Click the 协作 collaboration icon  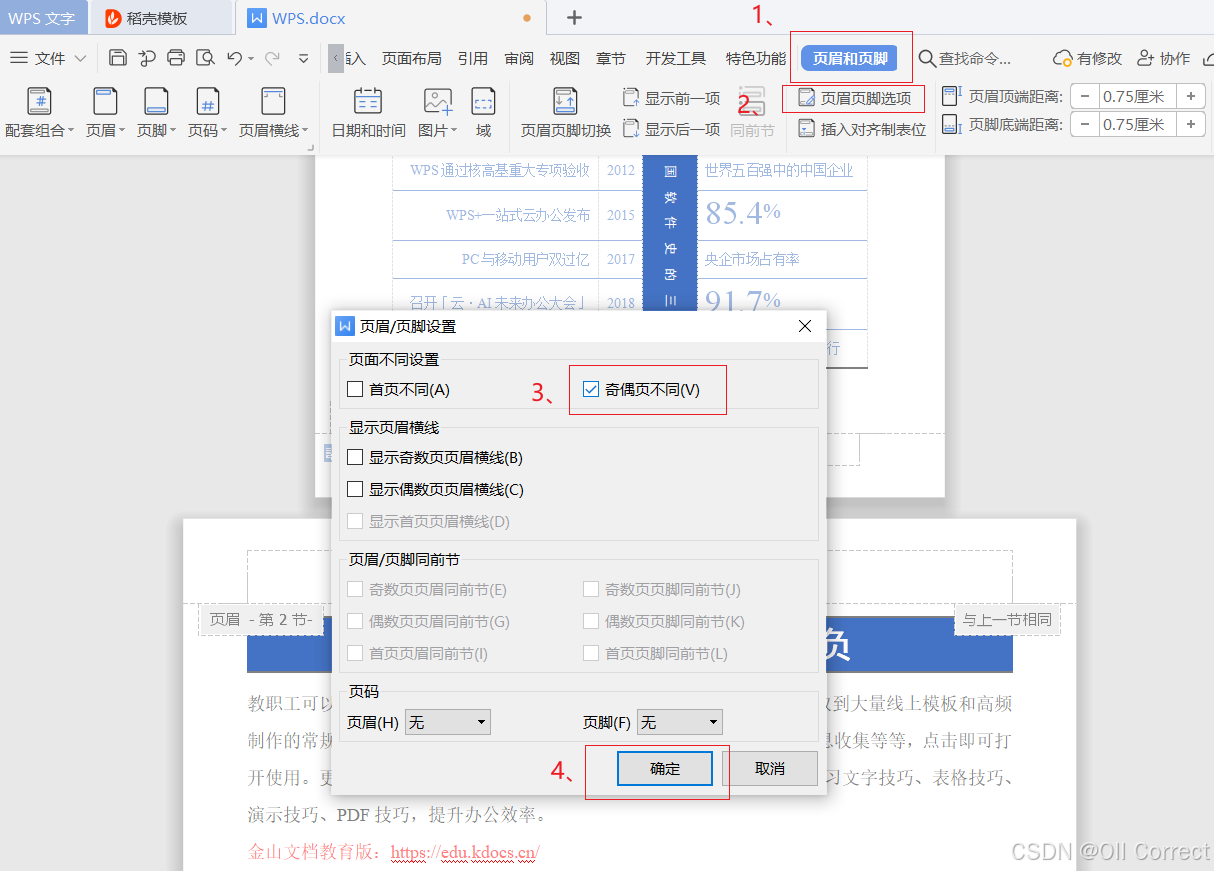(1147, 58)
